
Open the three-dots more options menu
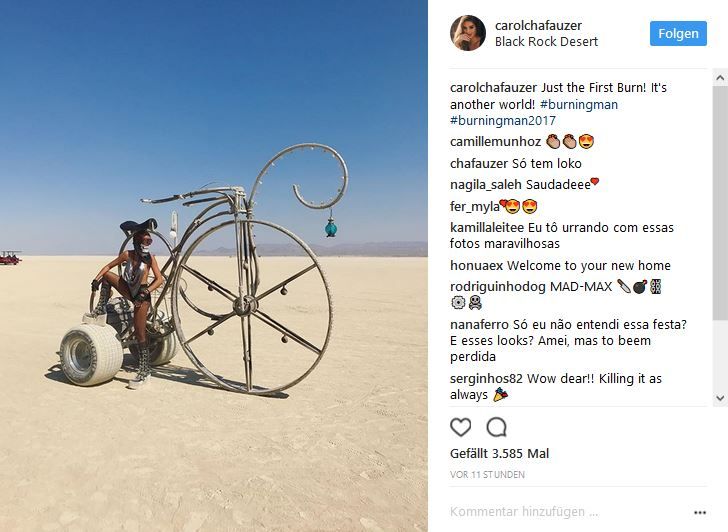tap(700, 513)
